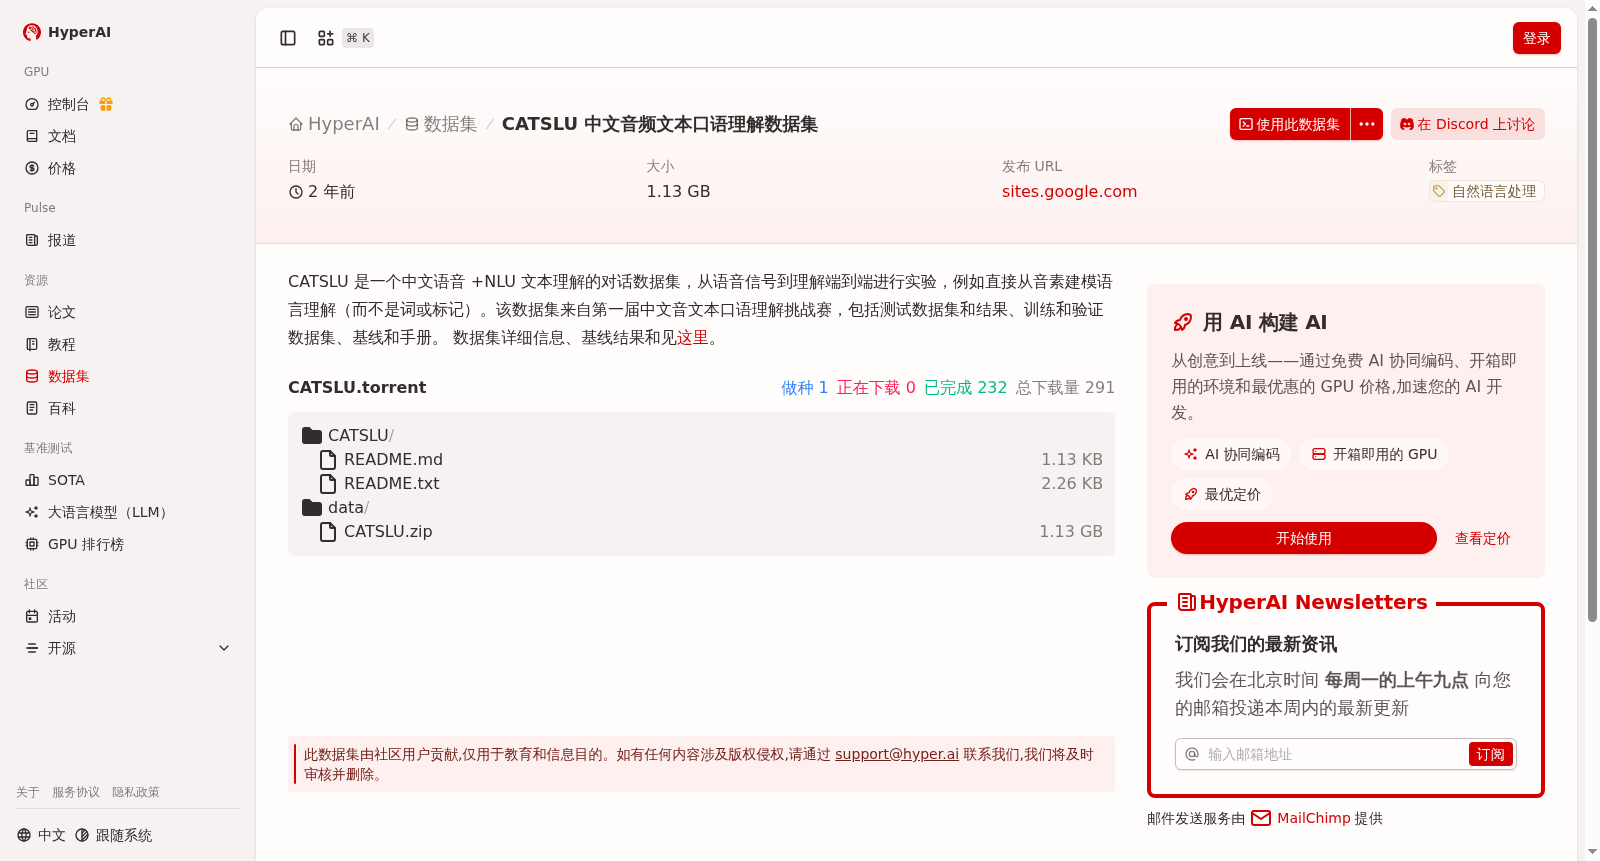Click the page vertical scrollbar
This screenshot has height=861, width=1600.
(1592, 320)
